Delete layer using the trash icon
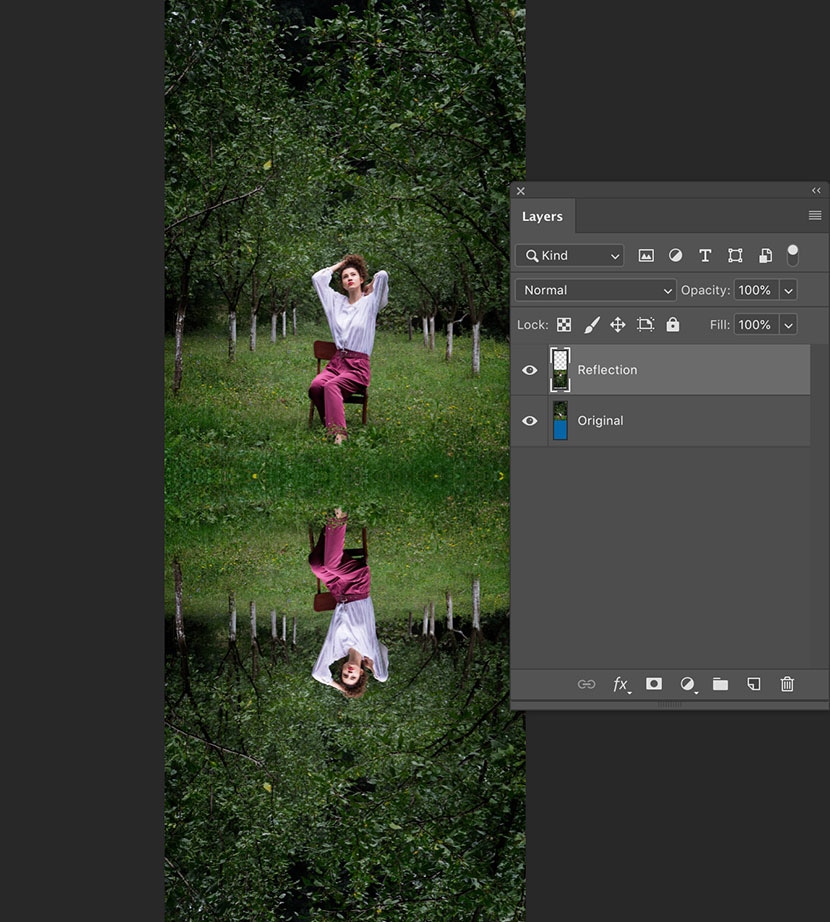Screen dimensions: 830x922 coord(787,684)
